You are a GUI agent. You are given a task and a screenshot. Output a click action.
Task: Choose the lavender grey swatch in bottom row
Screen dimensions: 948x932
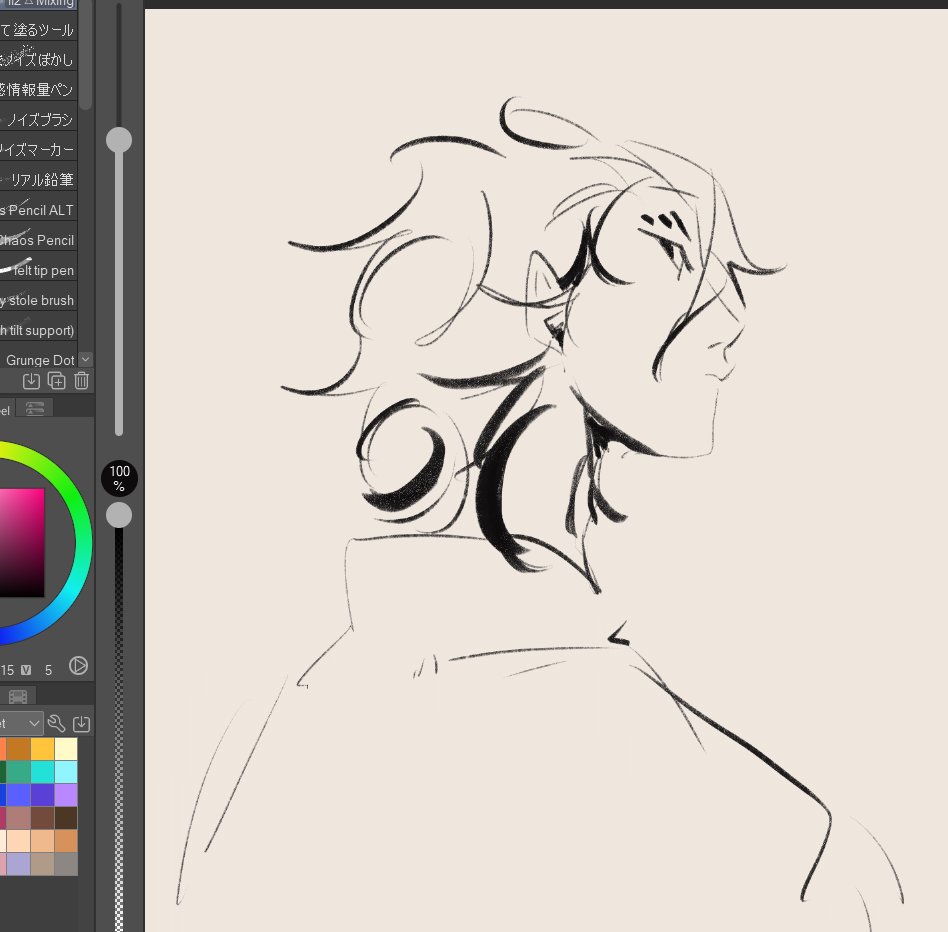tap(19, 864)
